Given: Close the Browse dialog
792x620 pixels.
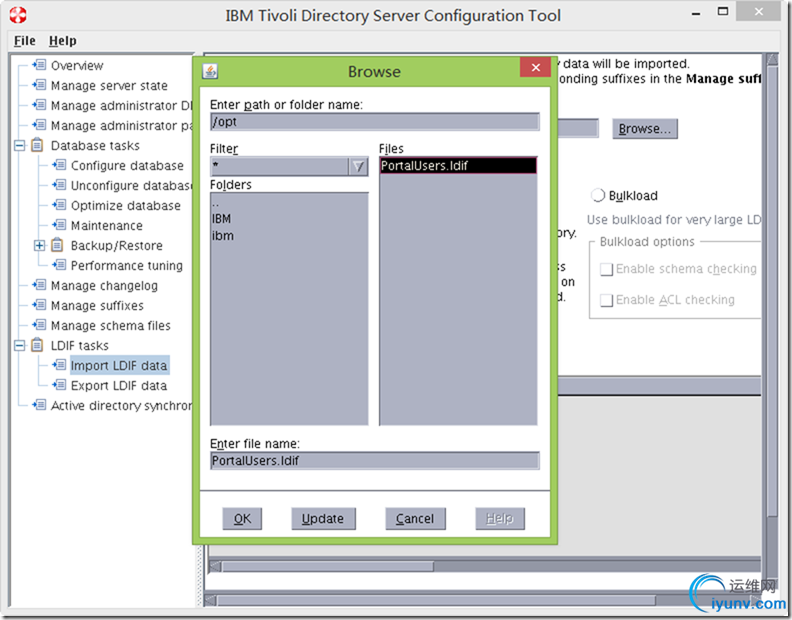Looking at the screenshot, I should (536, 67).
